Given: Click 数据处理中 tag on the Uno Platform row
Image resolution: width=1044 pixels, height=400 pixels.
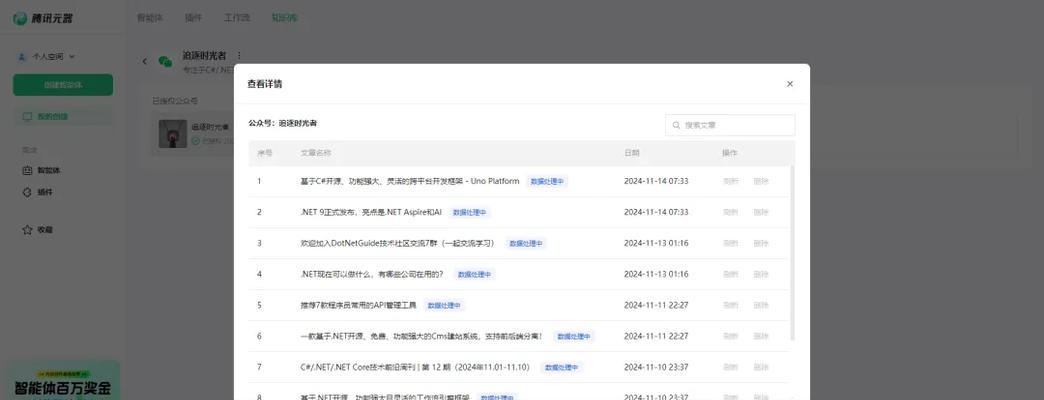Looking at the screenshot, I should tap(547, 181).
